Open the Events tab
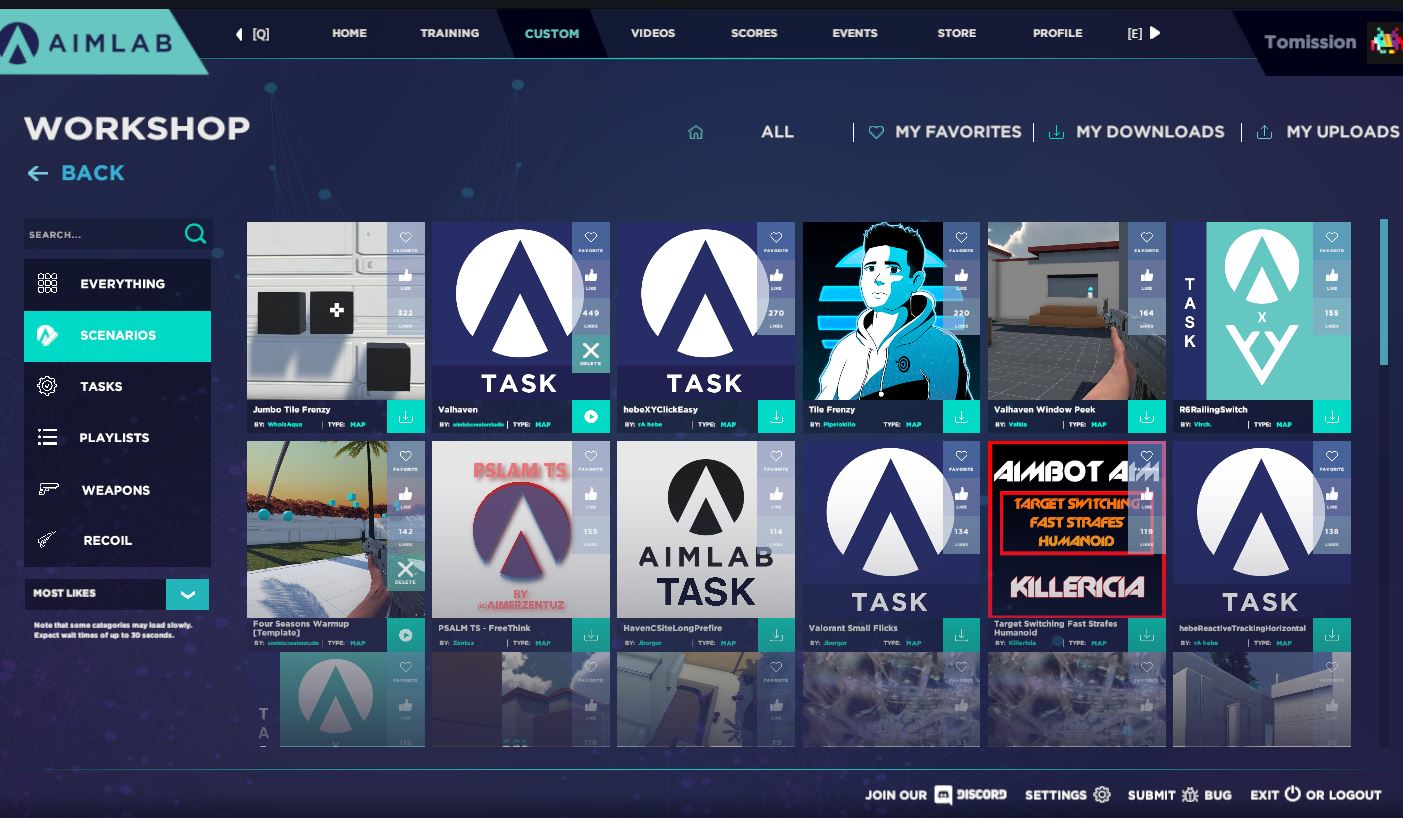 pyautogui.click(x=855, y=33)
